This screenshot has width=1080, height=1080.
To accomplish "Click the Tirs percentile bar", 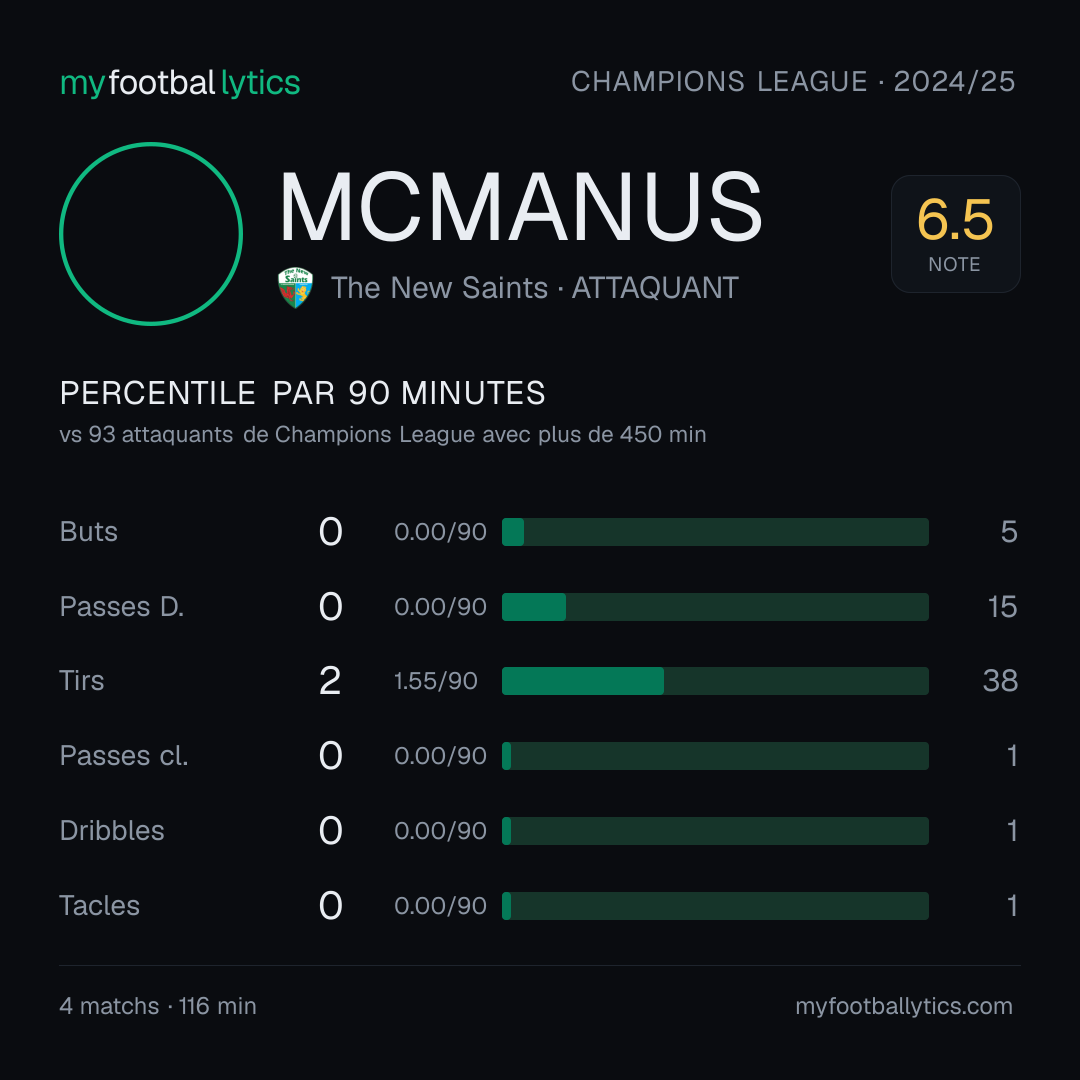I will tap(715, 681).
